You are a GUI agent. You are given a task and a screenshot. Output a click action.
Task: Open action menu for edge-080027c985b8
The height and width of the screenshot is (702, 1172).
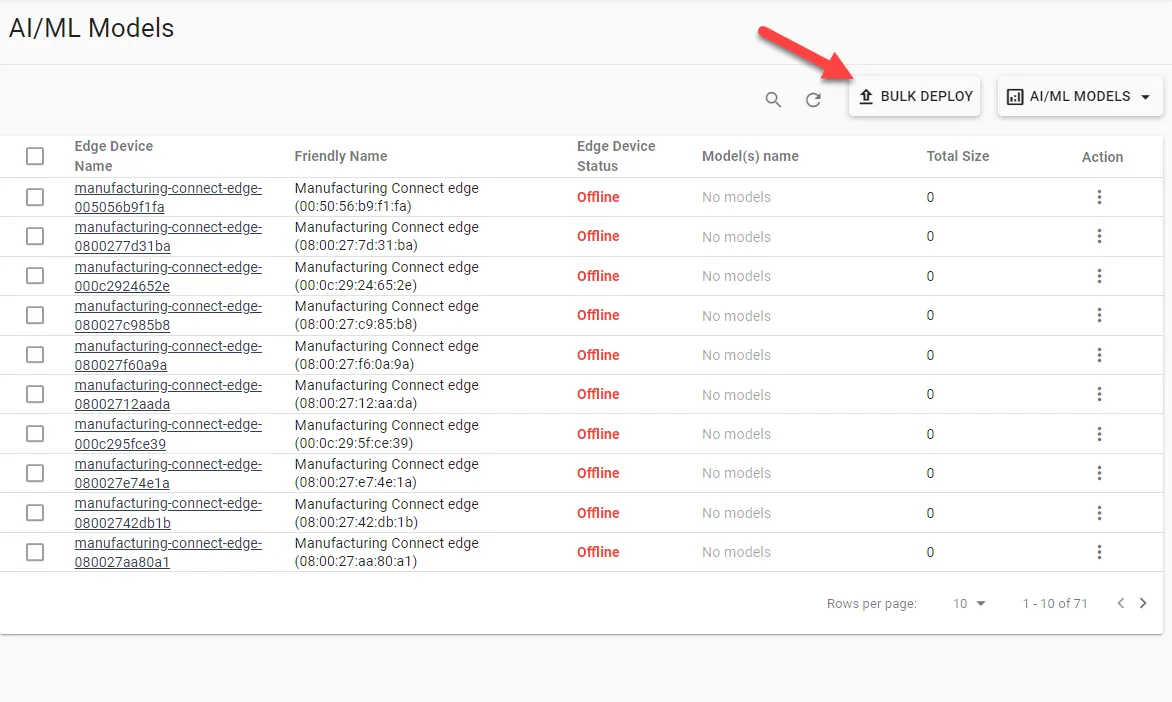click(x=1099, y=315)
